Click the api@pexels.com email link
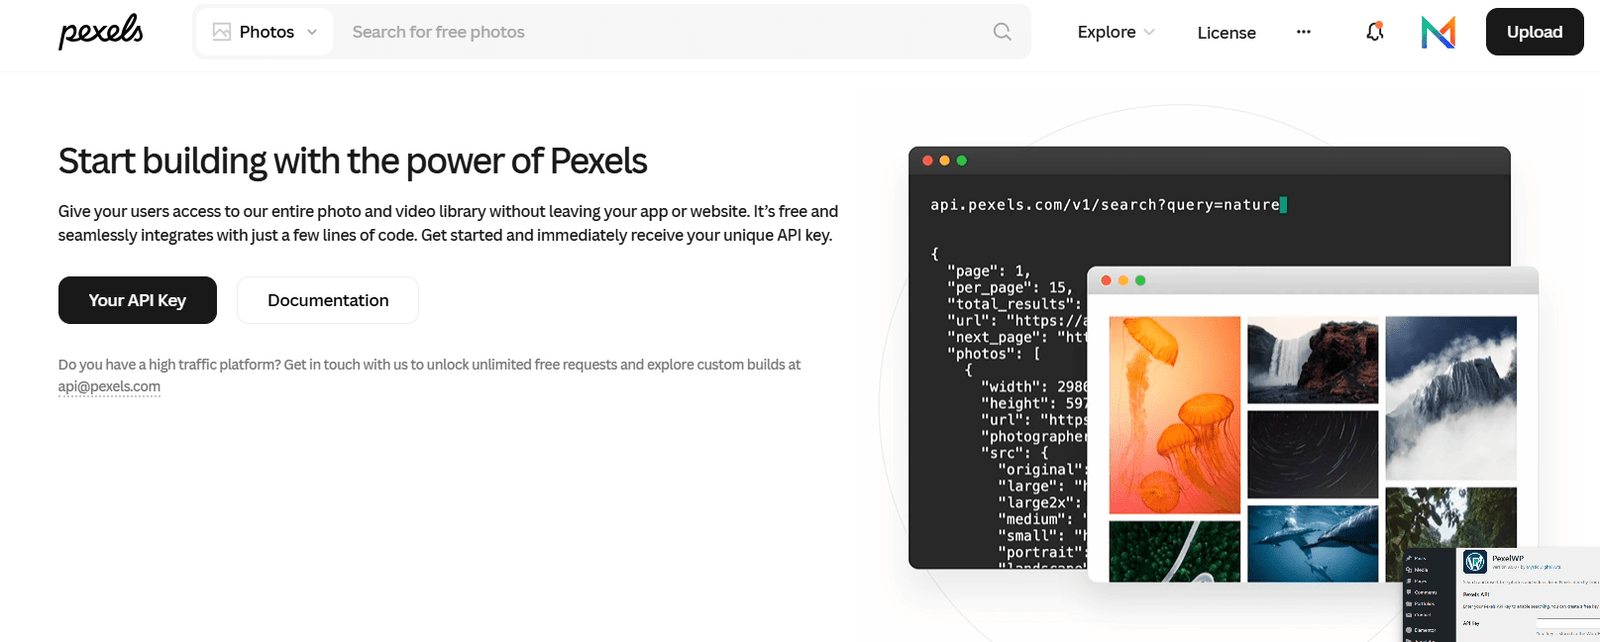Image resolution: width=1600 pixels, height=642 pixels. (109, 387)
